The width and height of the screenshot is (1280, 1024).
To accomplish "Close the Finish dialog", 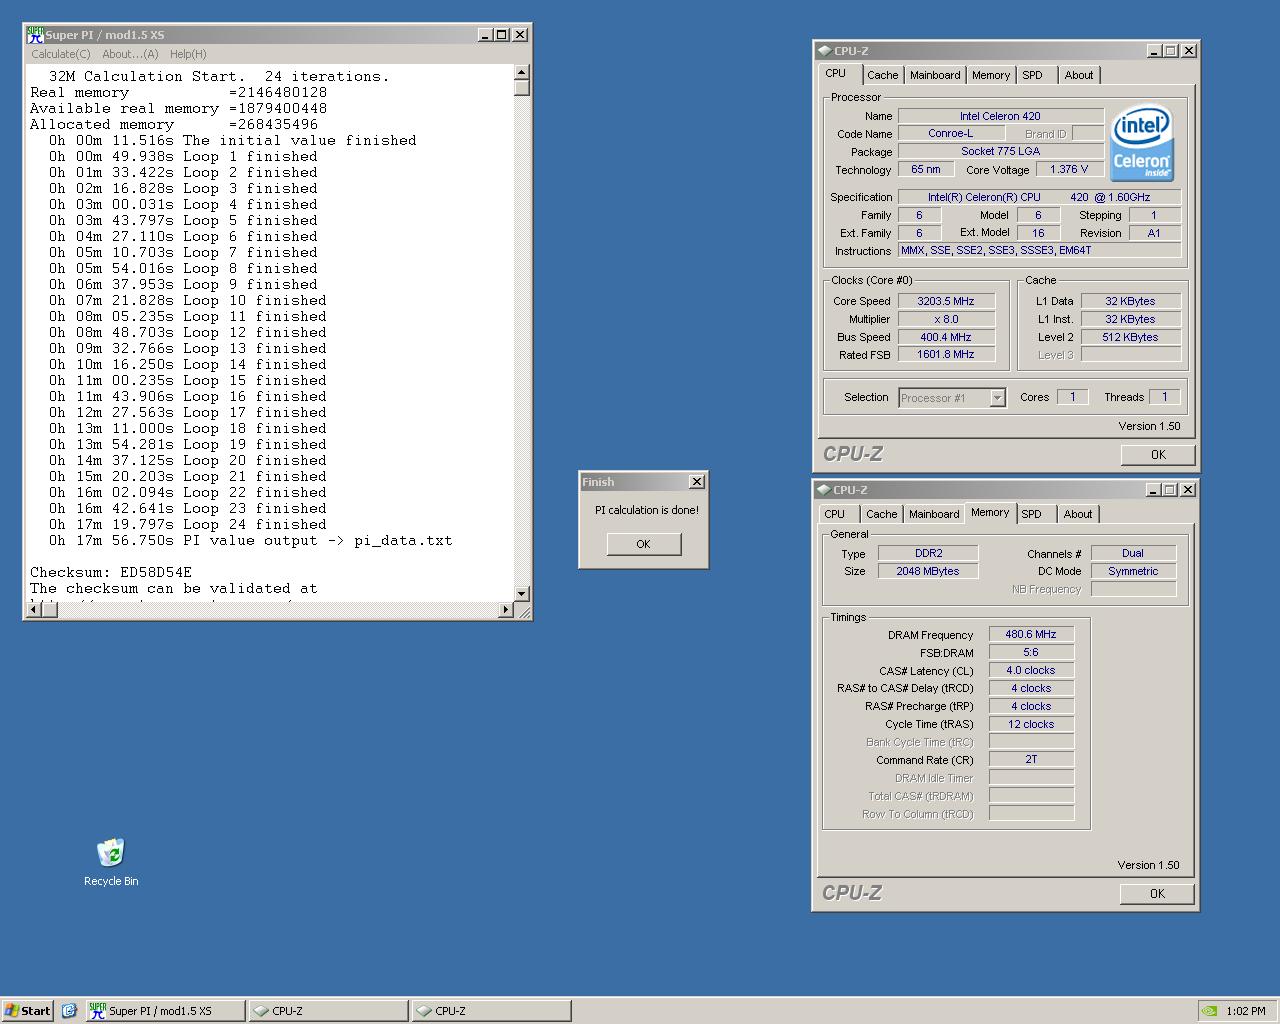I will point(697,481).
